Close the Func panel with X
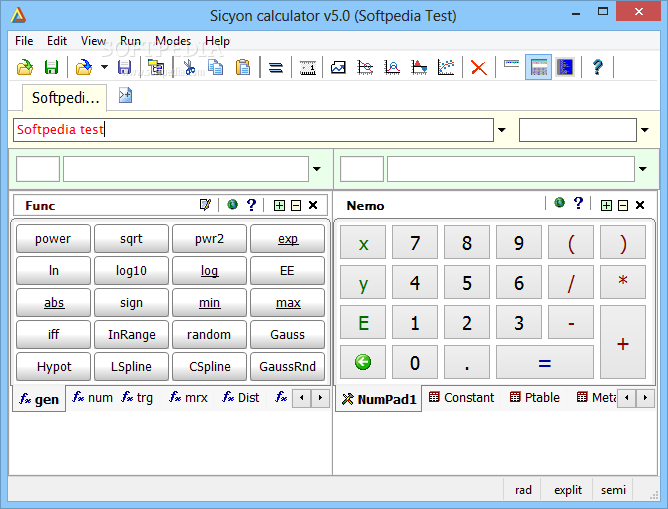This screenshot has height=509, width=668. point(313,205)
